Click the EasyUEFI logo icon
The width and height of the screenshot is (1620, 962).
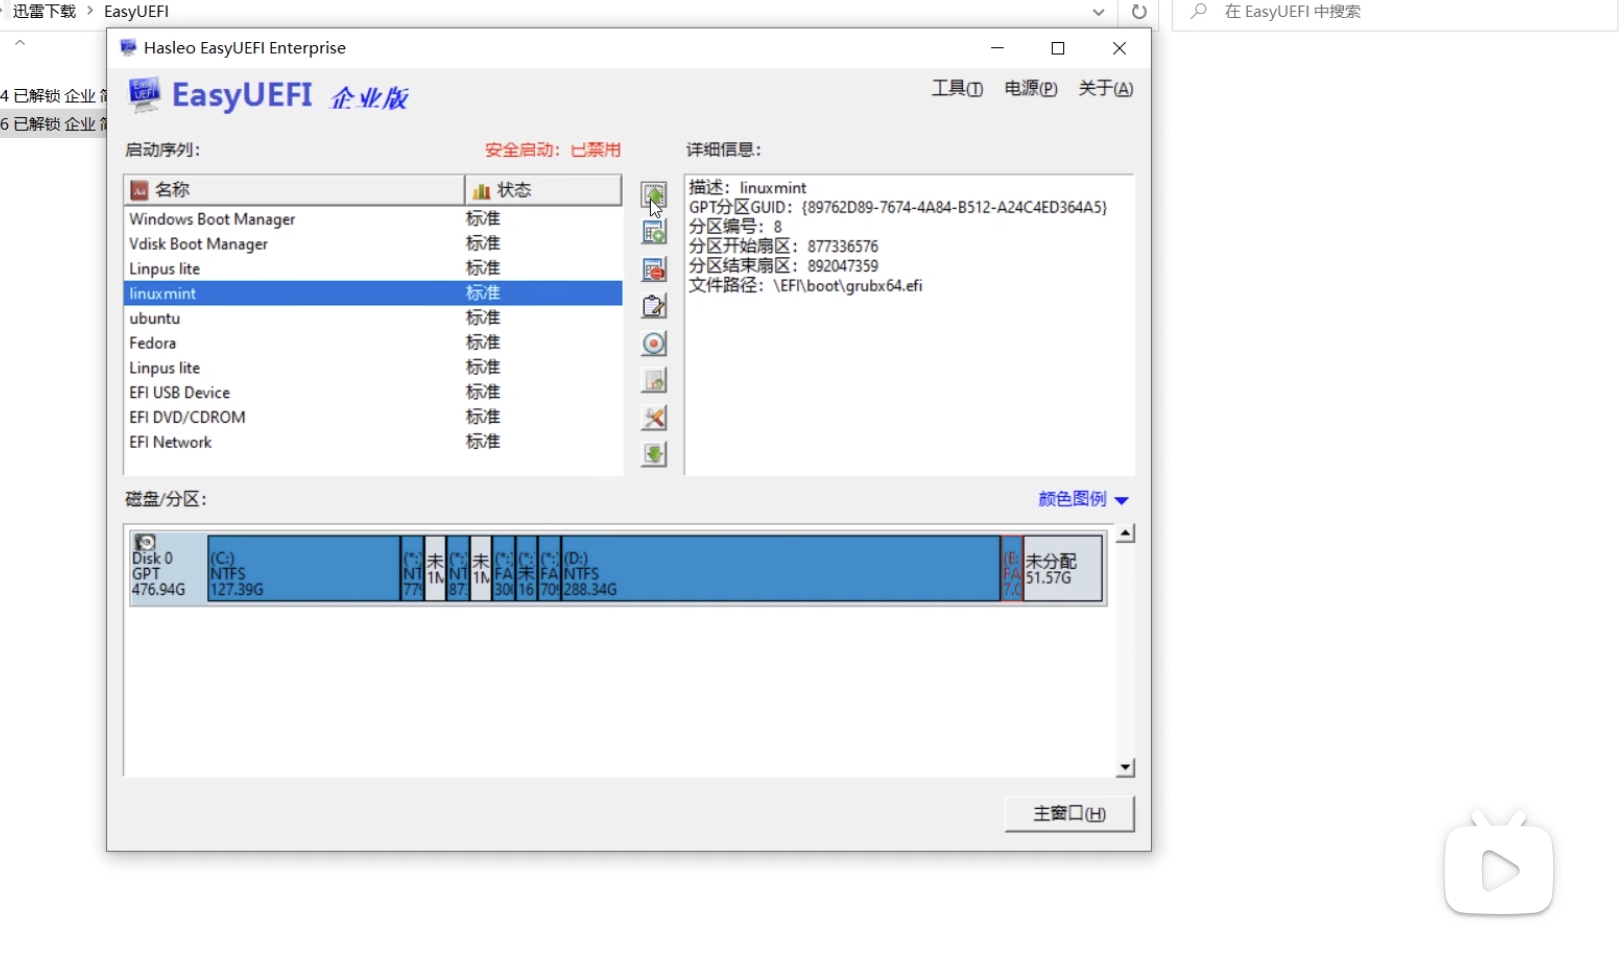coord(144,95)
